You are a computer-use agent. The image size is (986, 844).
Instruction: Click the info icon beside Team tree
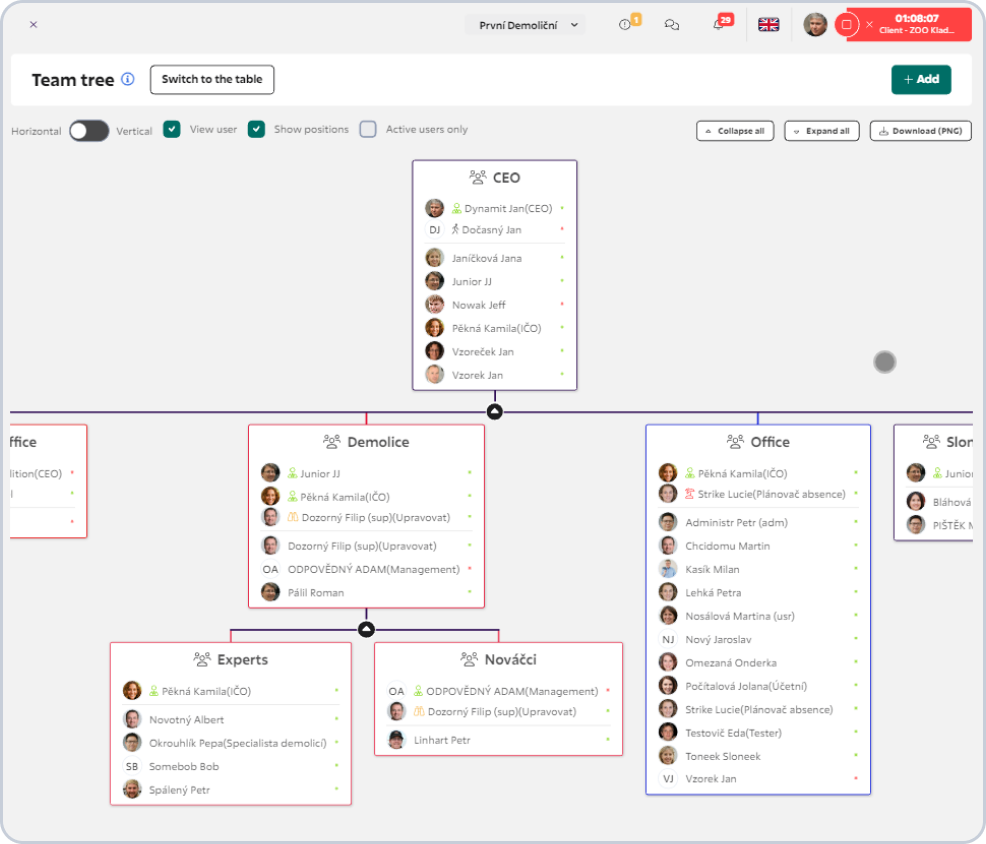click(128, 80)
